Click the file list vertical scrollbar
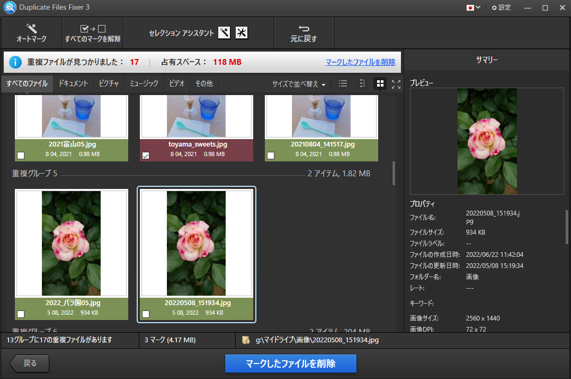 (394, 173)
